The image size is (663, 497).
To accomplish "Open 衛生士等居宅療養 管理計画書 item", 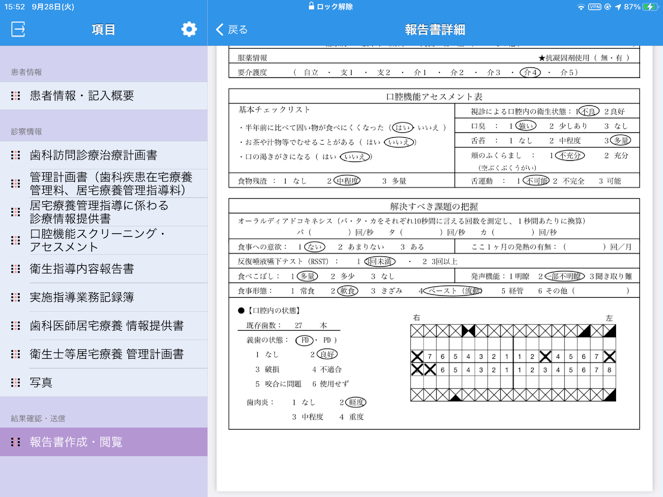I will tap(104, 354).
